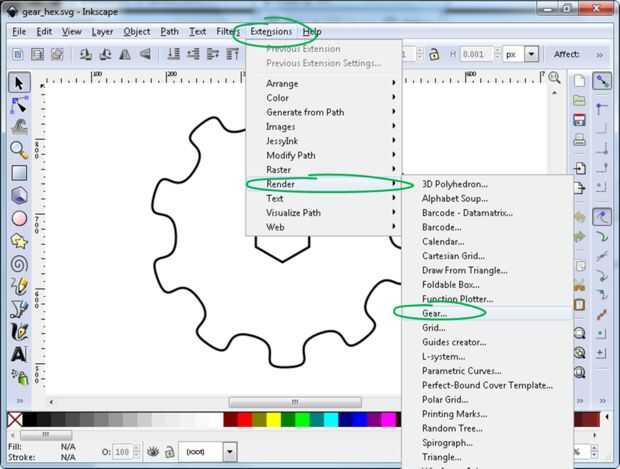
Task: Choose Barcode - Datamatrix... entry
Action: (488, 213)
